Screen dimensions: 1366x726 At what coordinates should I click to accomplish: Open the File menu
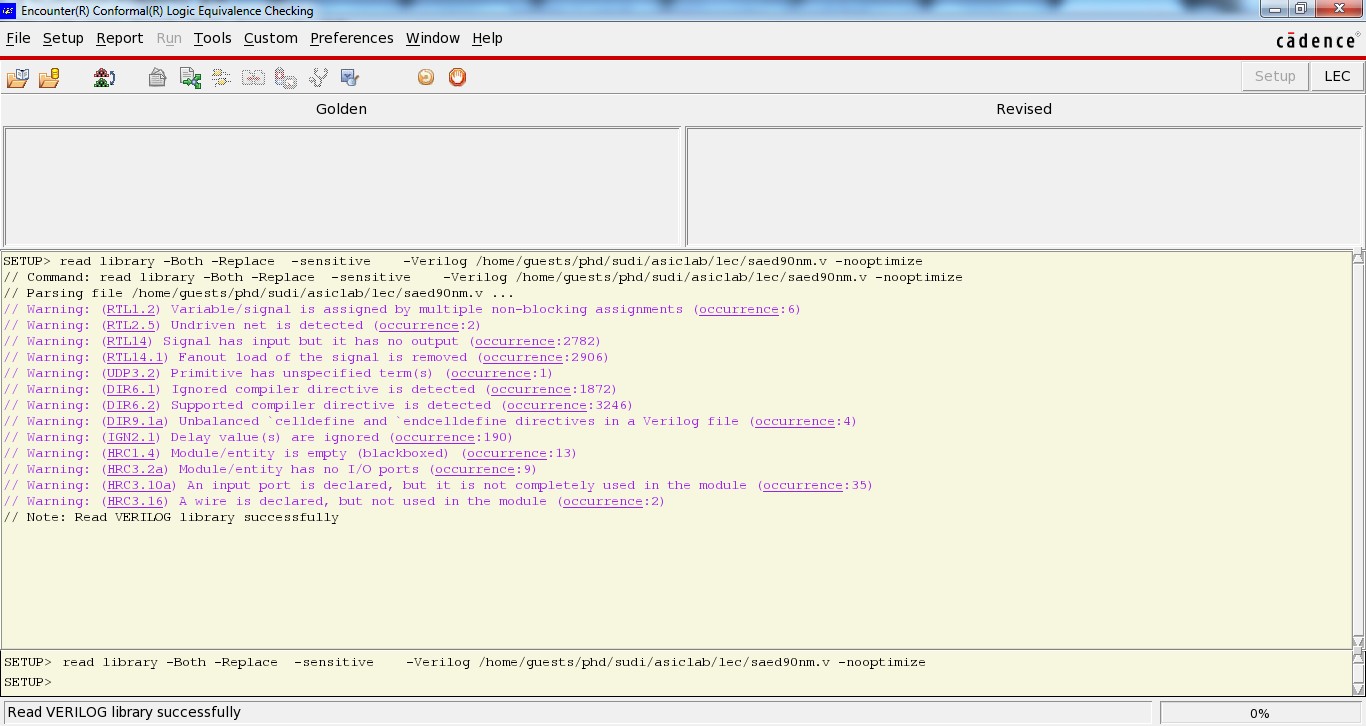click(18, 38)
